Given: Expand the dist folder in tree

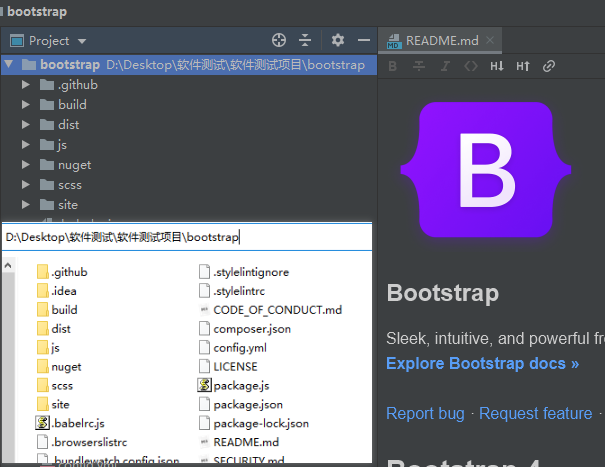Looking at the screenshot, I should coord(25,125).
